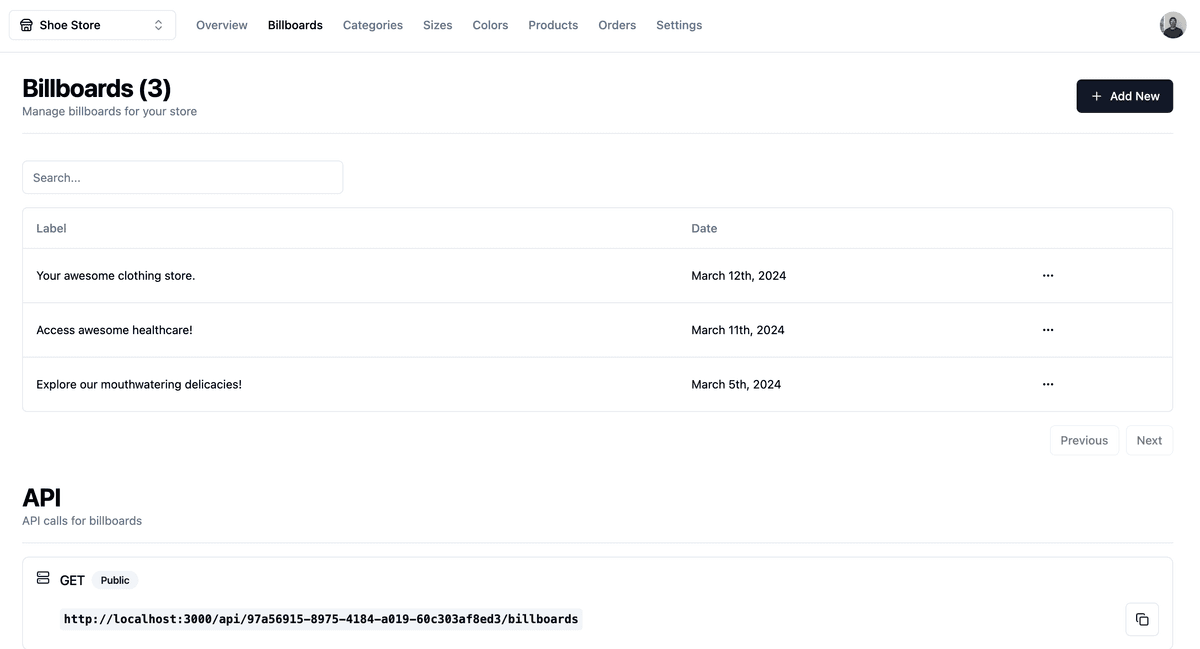Click the Add New billboard button
The width and height of the screenshot is (1200, 649).
point(1124,96)
